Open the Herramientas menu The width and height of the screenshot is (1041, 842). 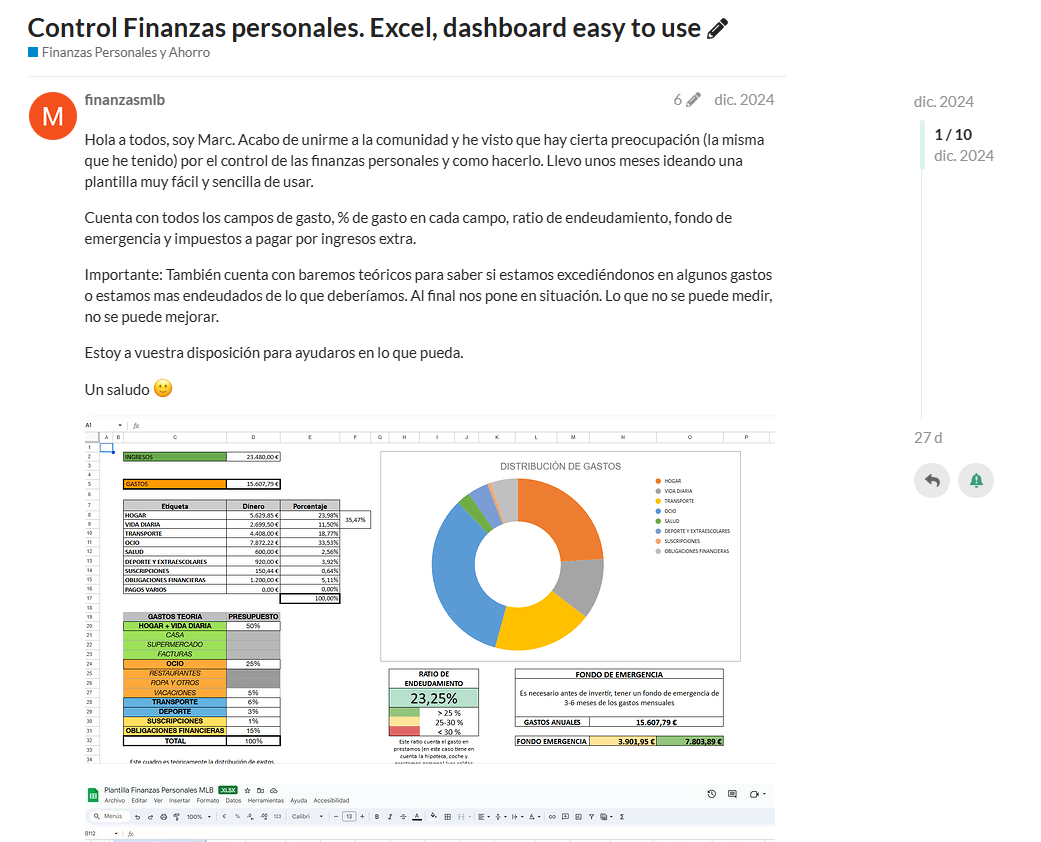point(266,800)
